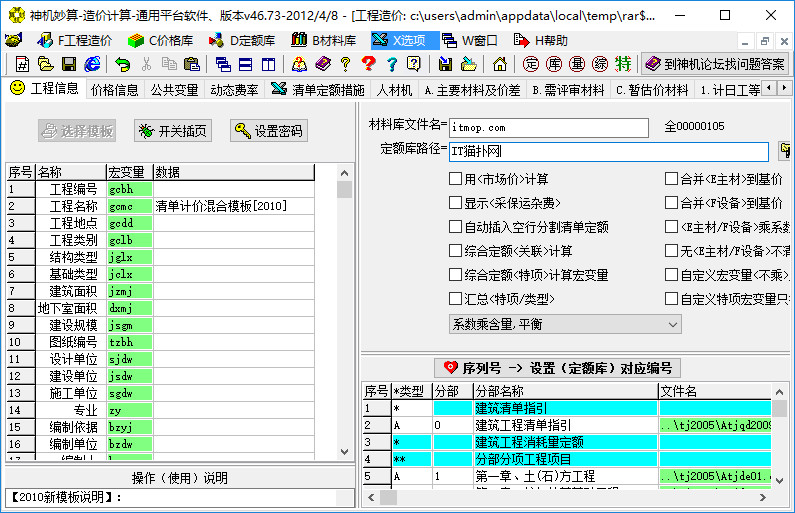
Task: Click the open folder toolbar icon
Action: 46,63
